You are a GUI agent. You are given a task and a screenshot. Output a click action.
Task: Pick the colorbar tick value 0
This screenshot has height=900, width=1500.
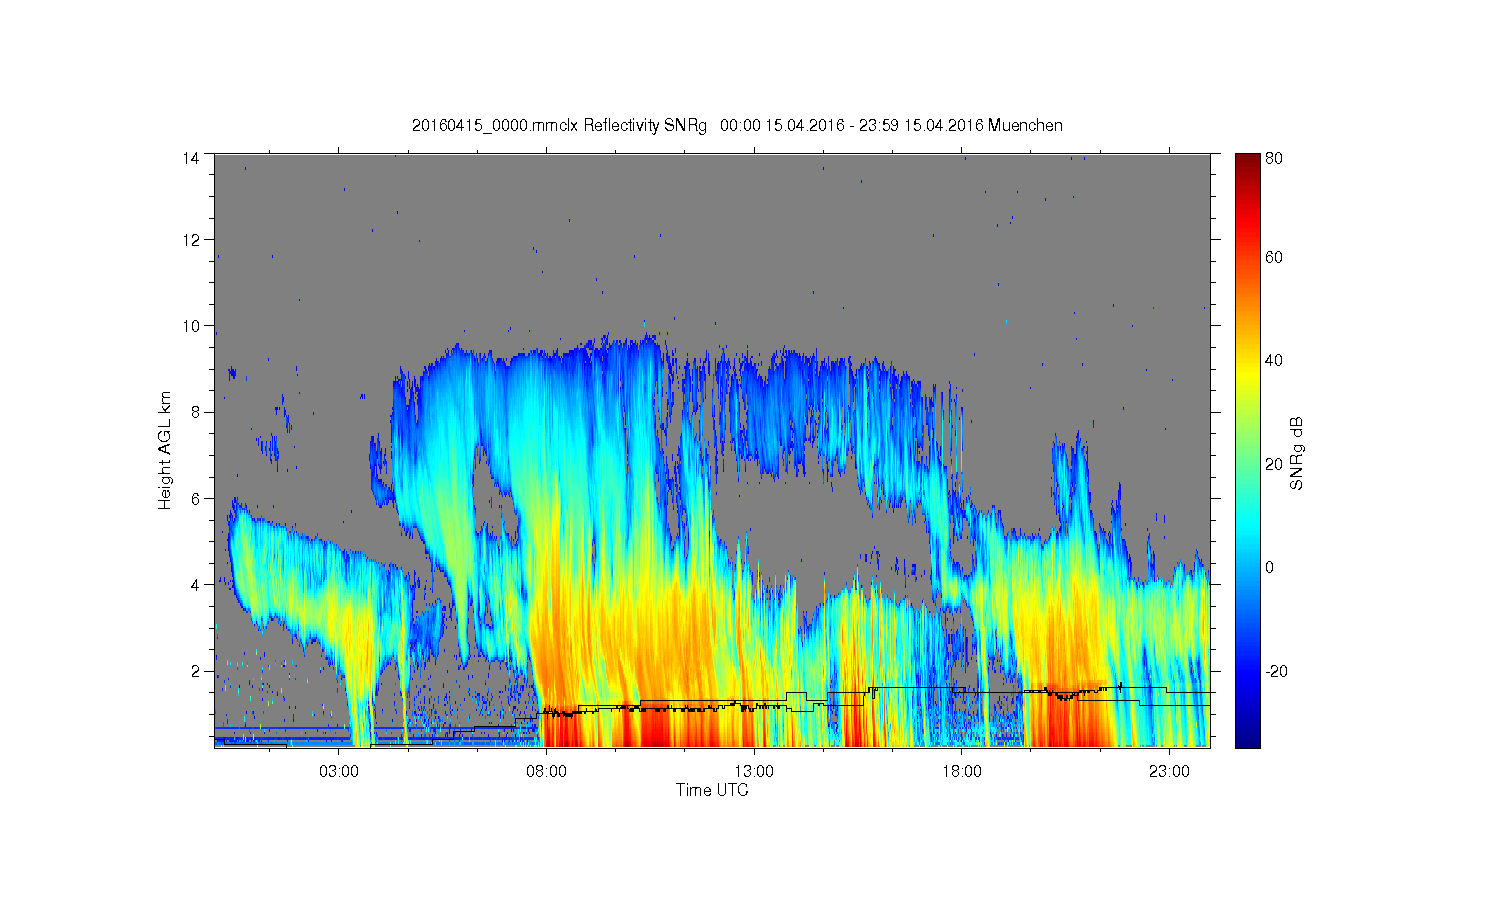click(1270, 568)
